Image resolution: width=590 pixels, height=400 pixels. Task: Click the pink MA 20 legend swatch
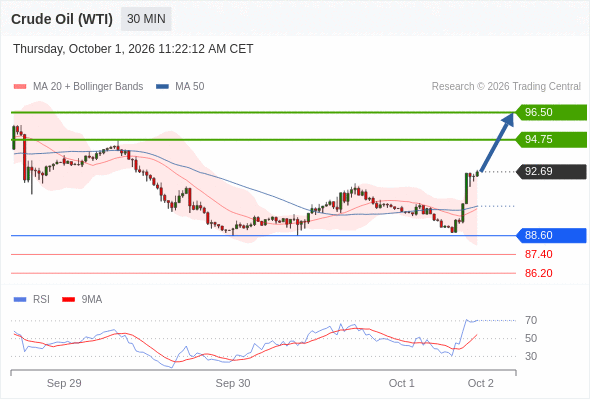[20, 87]
